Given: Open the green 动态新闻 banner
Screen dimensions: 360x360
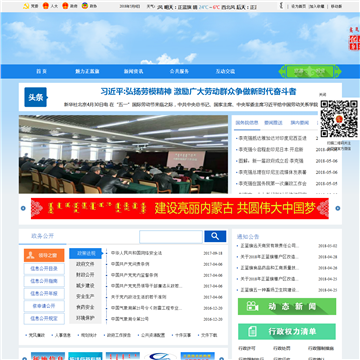Looking at the screenshot, I should (x=287, y=306).
